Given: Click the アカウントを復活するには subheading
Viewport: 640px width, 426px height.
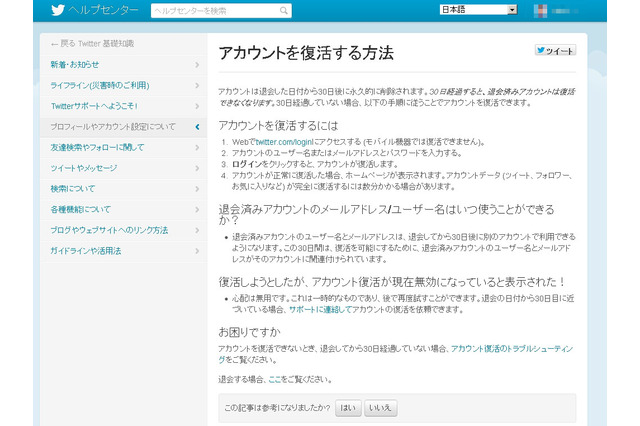Looking at the screenshot, I should (x=278, y=125).
